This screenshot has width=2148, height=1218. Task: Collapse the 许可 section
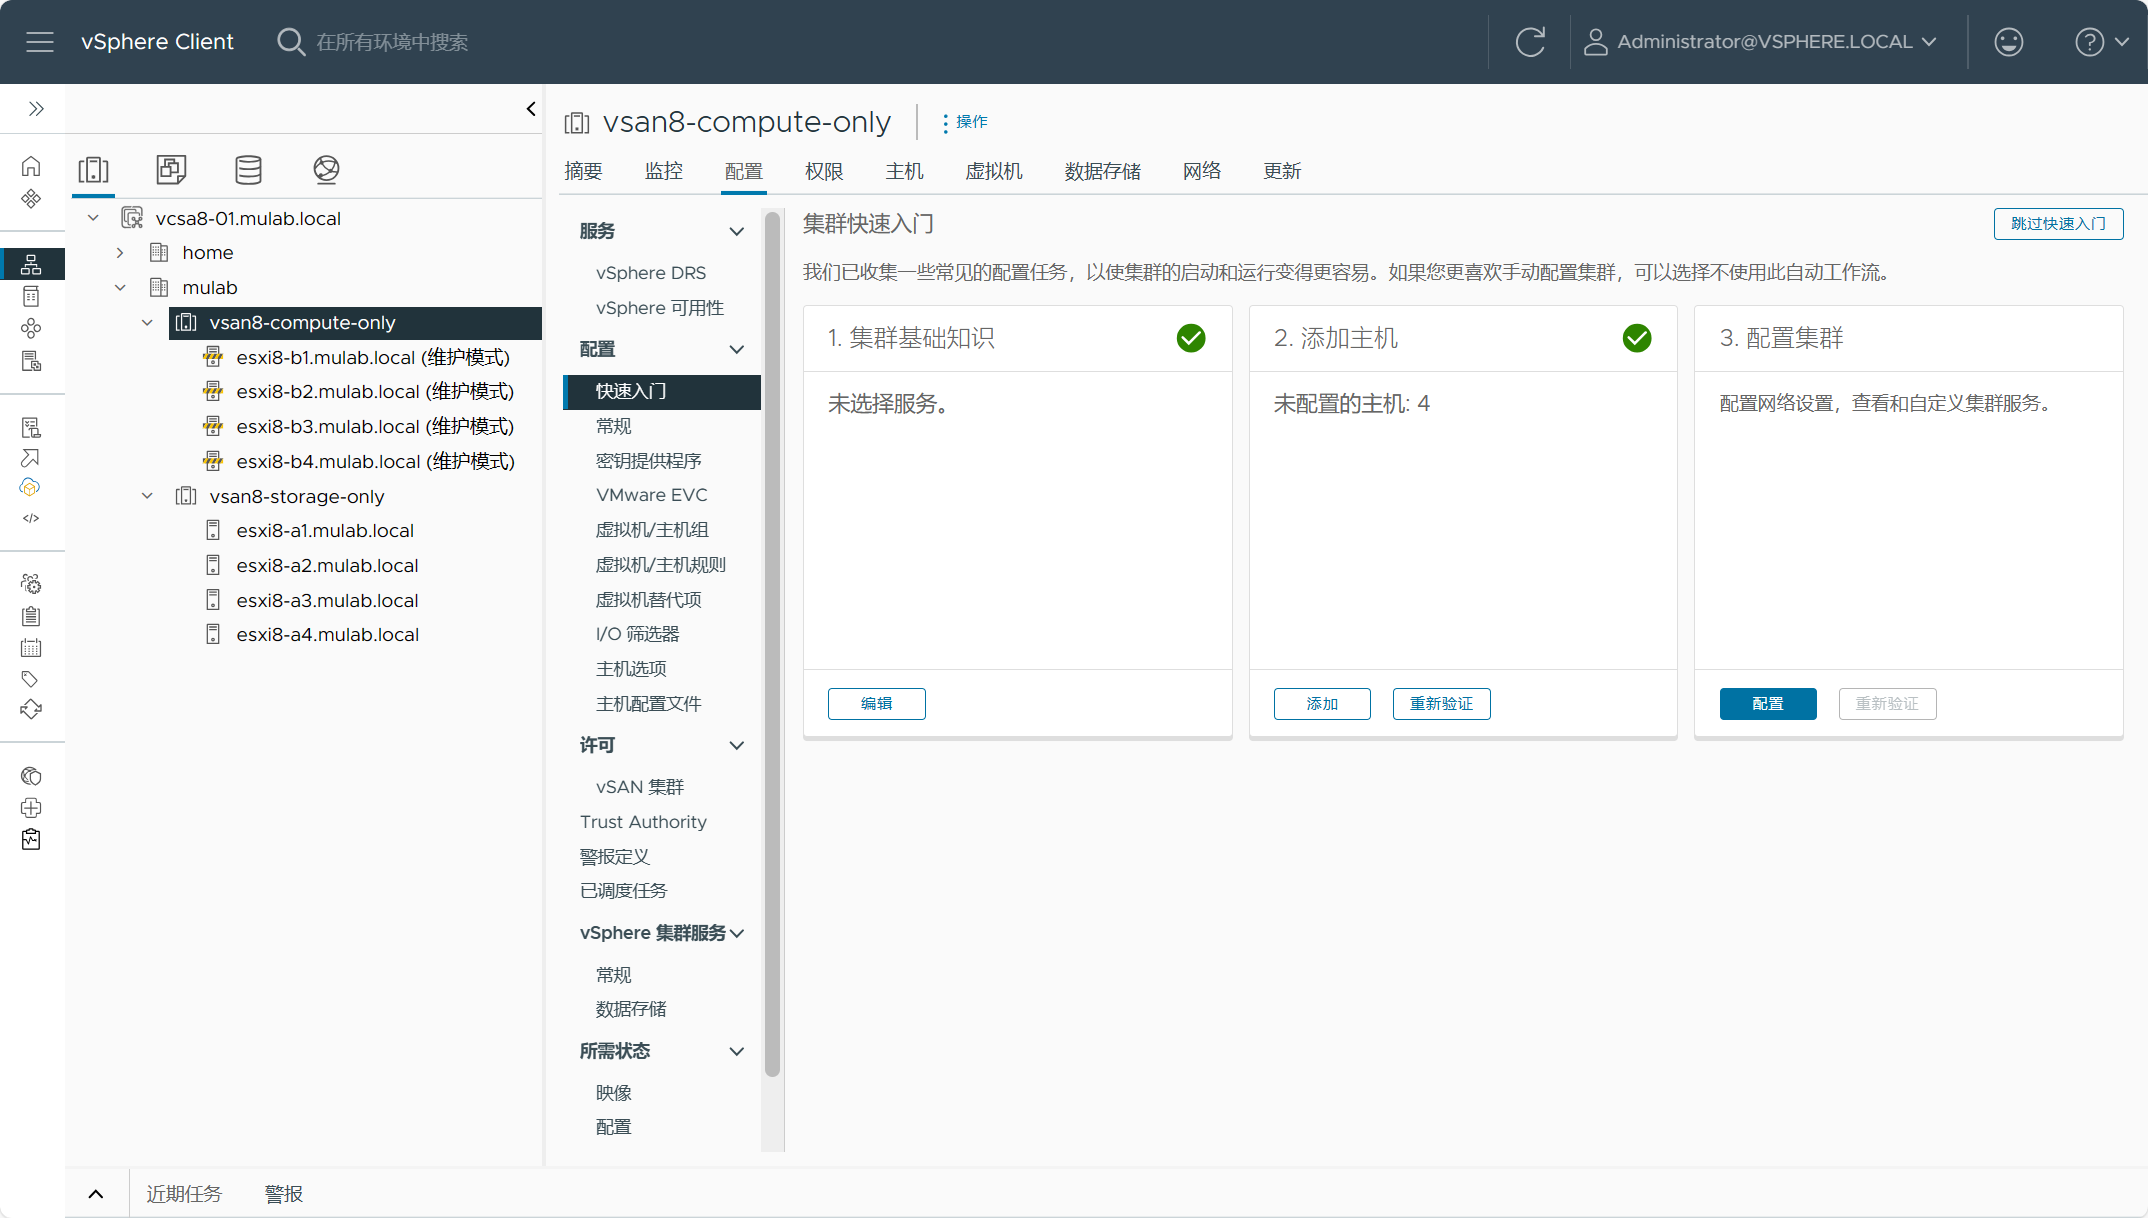[737, 746]
